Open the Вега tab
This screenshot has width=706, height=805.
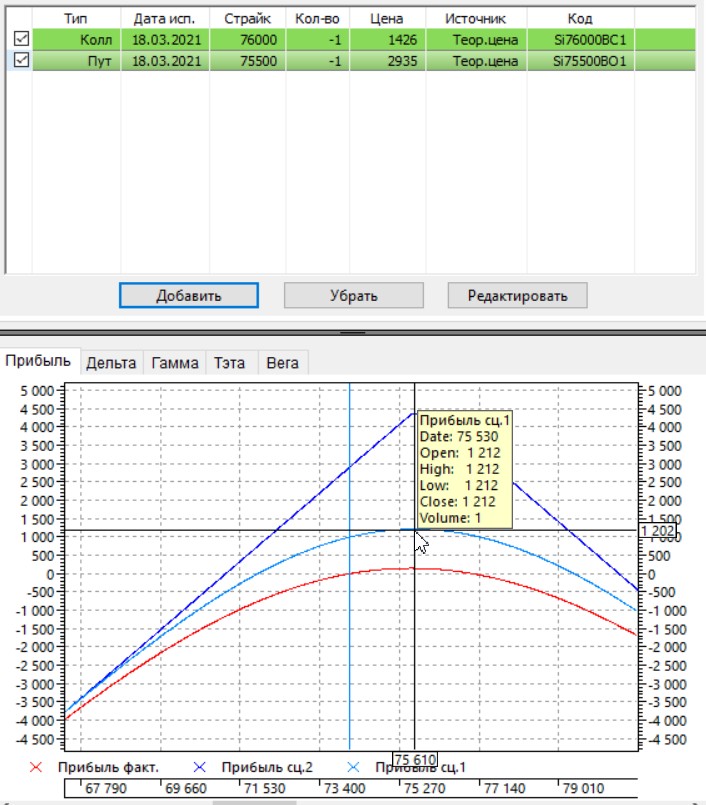click(283, 363)
